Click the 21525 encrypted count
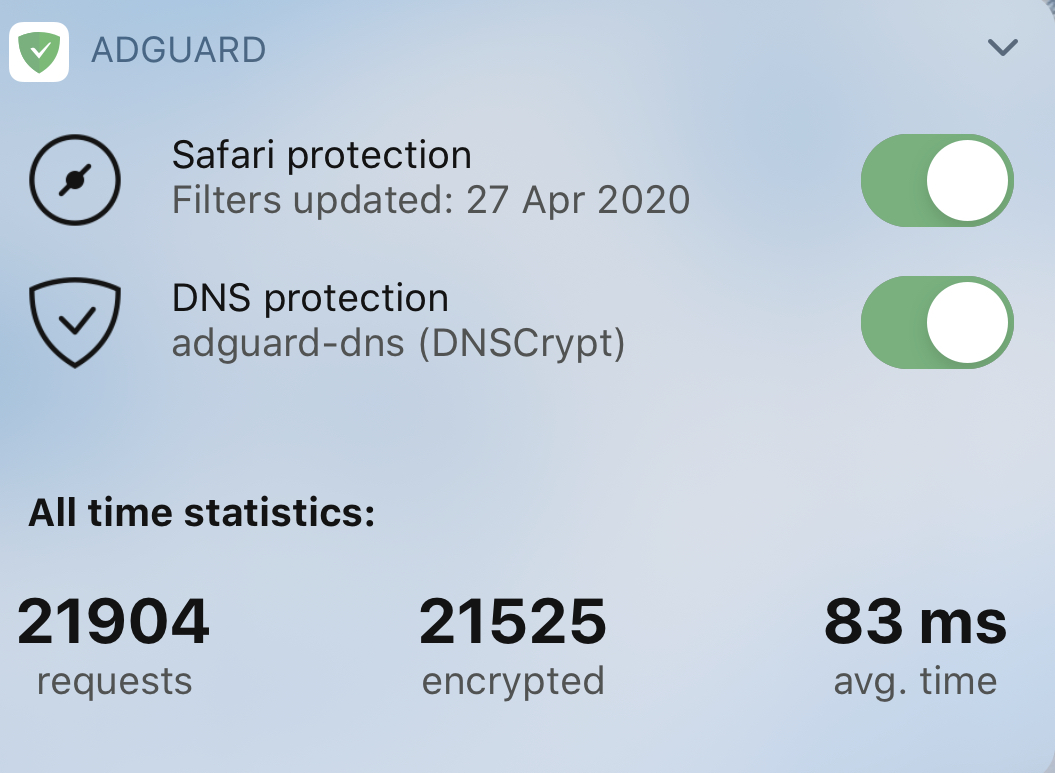The height and width of the screenshot is (773, 1055). 513,622
